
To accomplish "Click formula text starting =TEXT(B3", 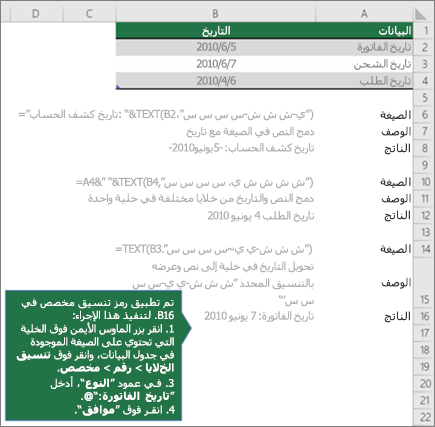I will [x=214, y=249].
